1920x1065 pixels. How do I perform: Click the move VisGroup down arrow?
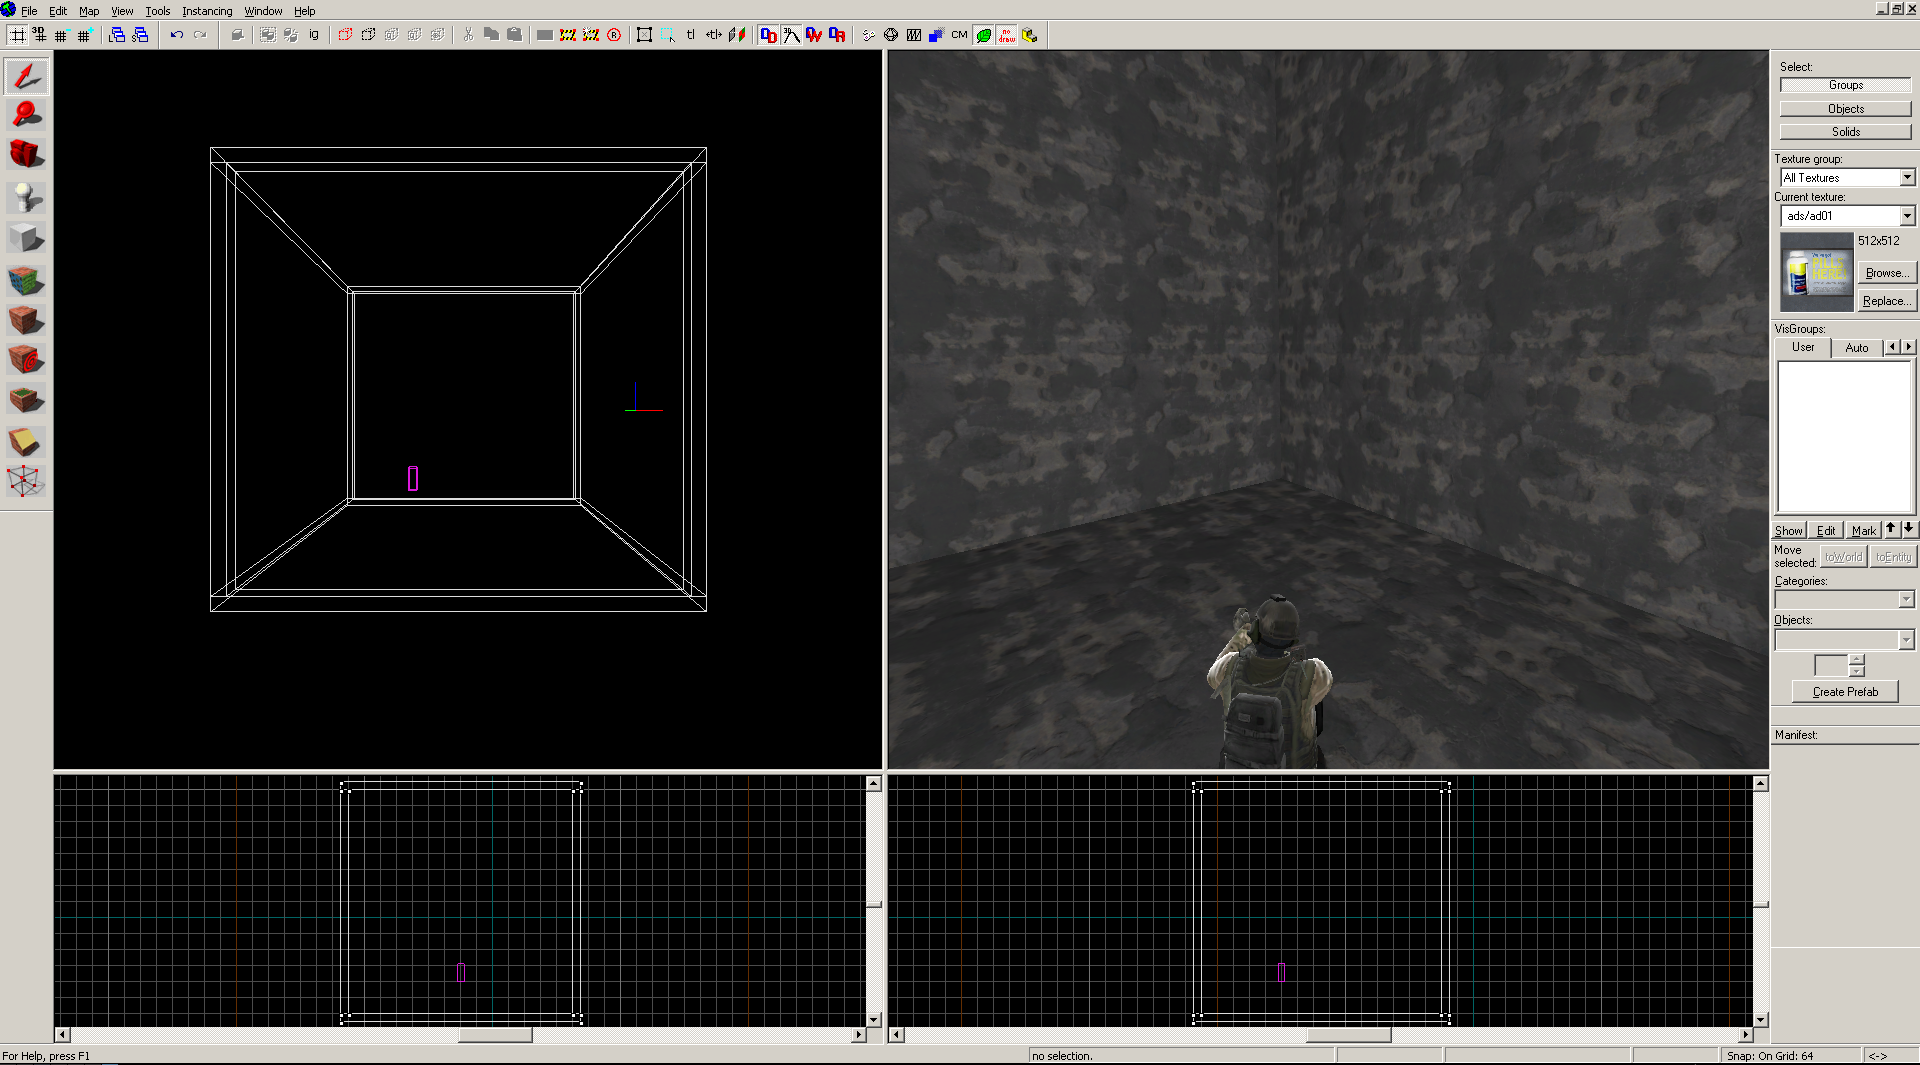pos(1909,529)
